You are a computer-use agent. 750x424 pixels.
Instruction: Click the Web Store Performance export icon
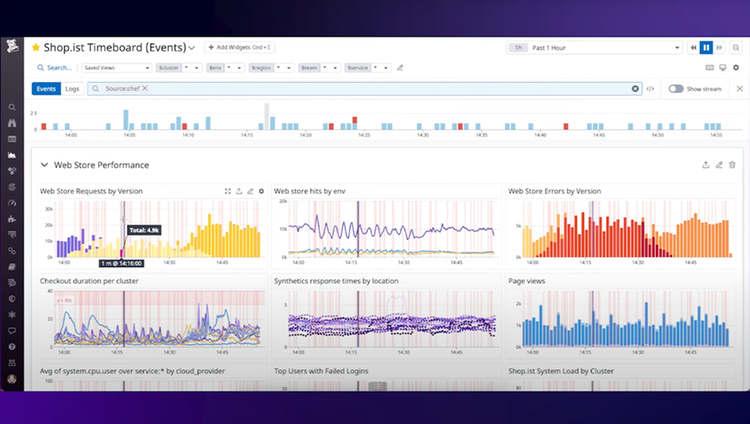tap(706, 165)
